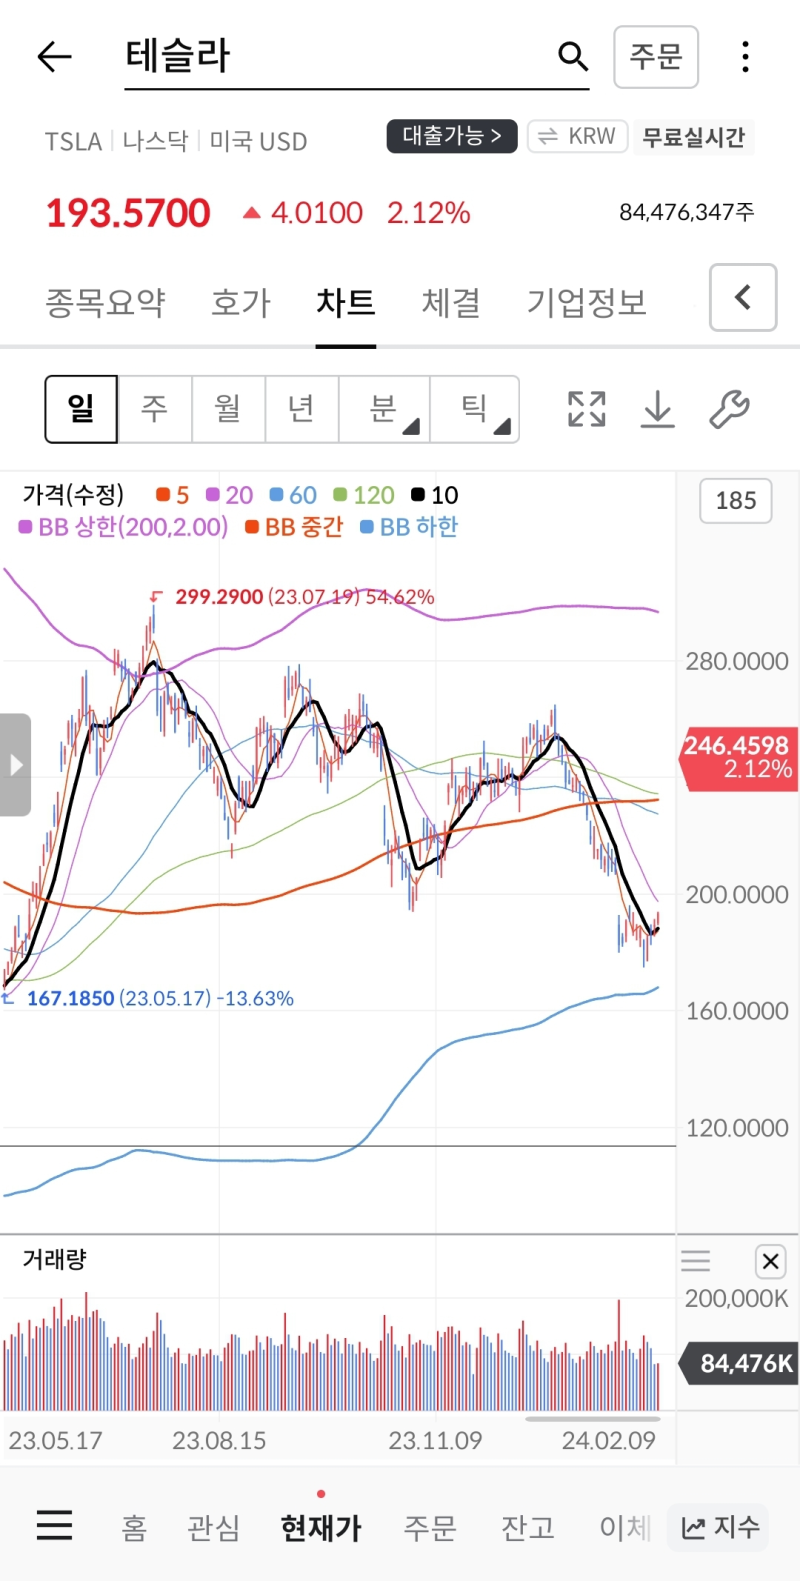The width and height of the screenshot is (800, 1581).
Task: Select the 일 daily chart period
Action: [81, 409]
